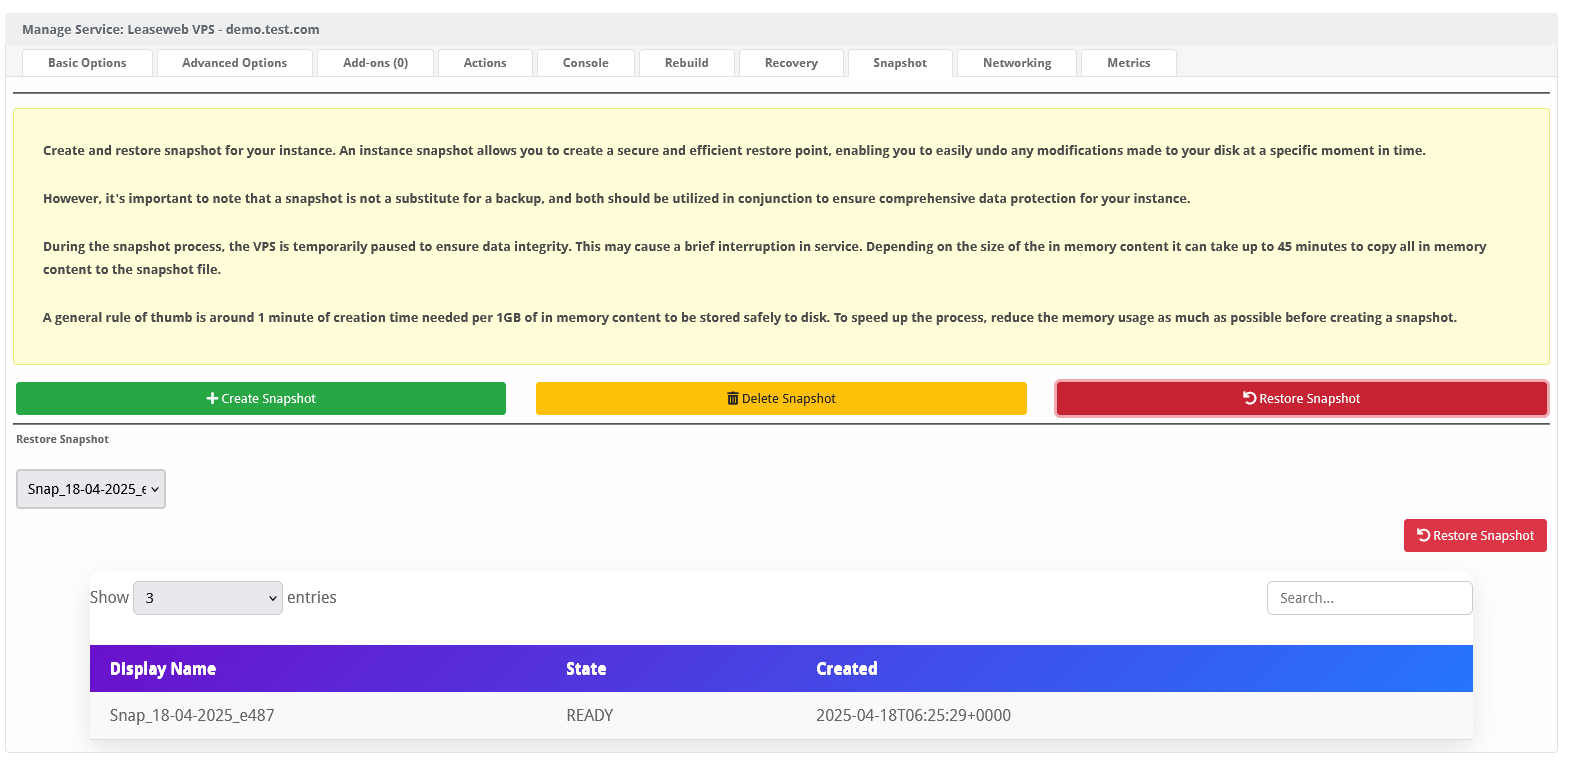Image resolution: width=1576 pixels, height=762 pixels.
Task: Focus the Search field above the table
Action: pyautogui.click(x=1369, y=598)
